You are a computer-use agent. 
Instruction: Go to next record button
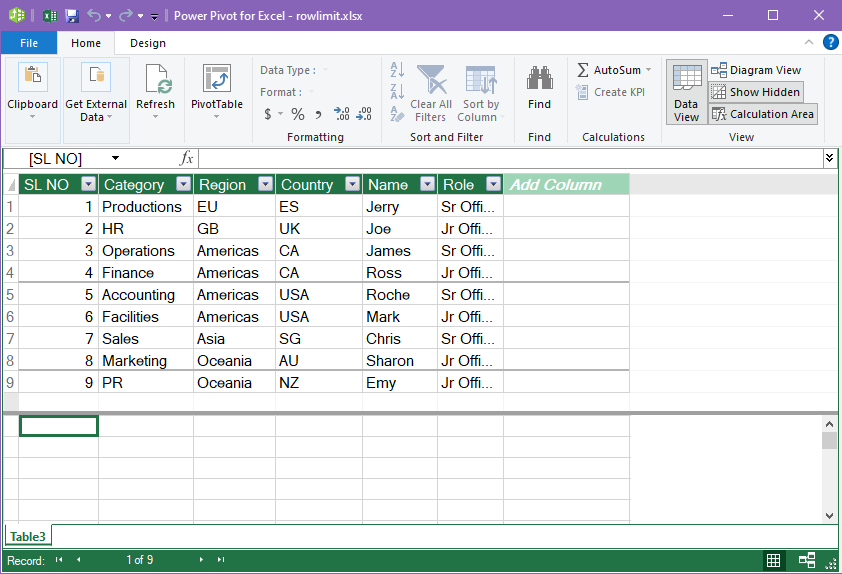point(201,560)
